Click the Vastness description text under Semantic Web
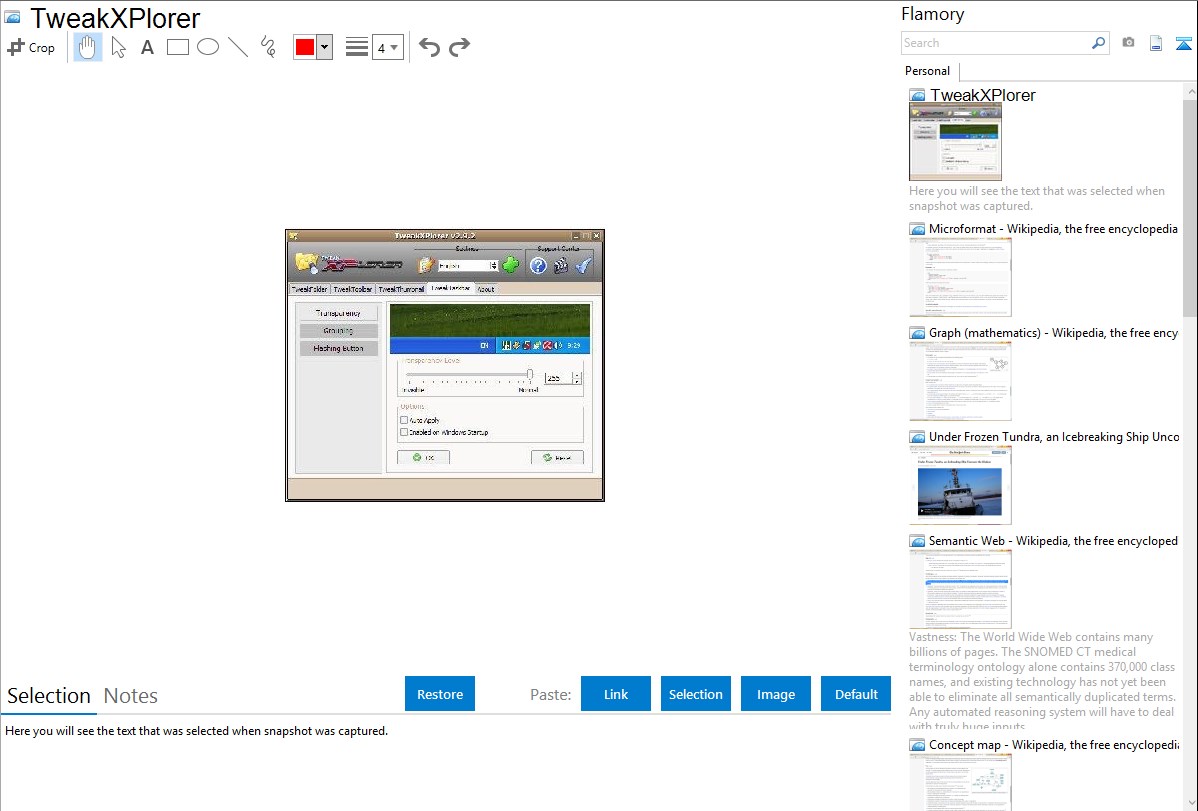Viewport: 1198px width, 811px height. coord(1043,681)
